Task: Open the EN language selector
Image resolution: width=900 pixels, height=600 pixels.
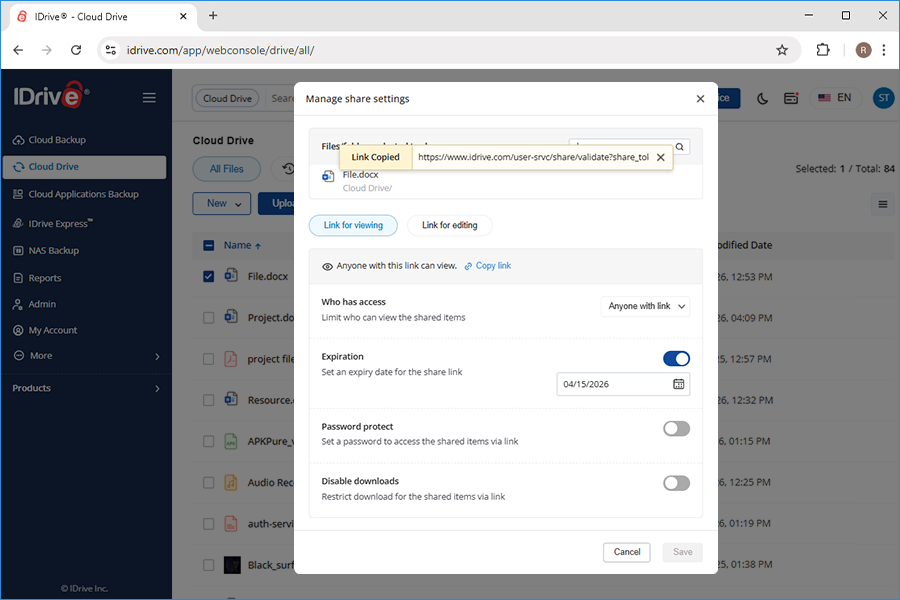Action: (835, 98)
